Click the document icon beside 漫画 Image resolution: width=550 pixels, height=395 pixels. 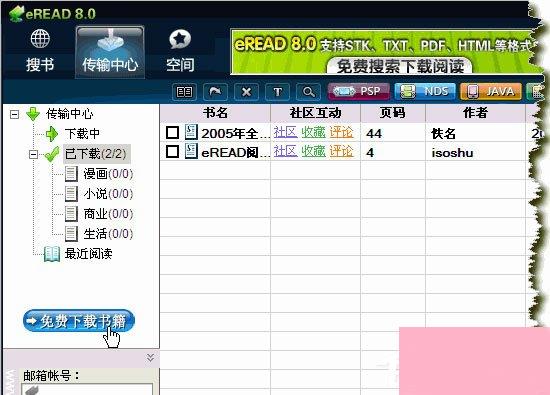pyautogui.click(x=71, y=174)
